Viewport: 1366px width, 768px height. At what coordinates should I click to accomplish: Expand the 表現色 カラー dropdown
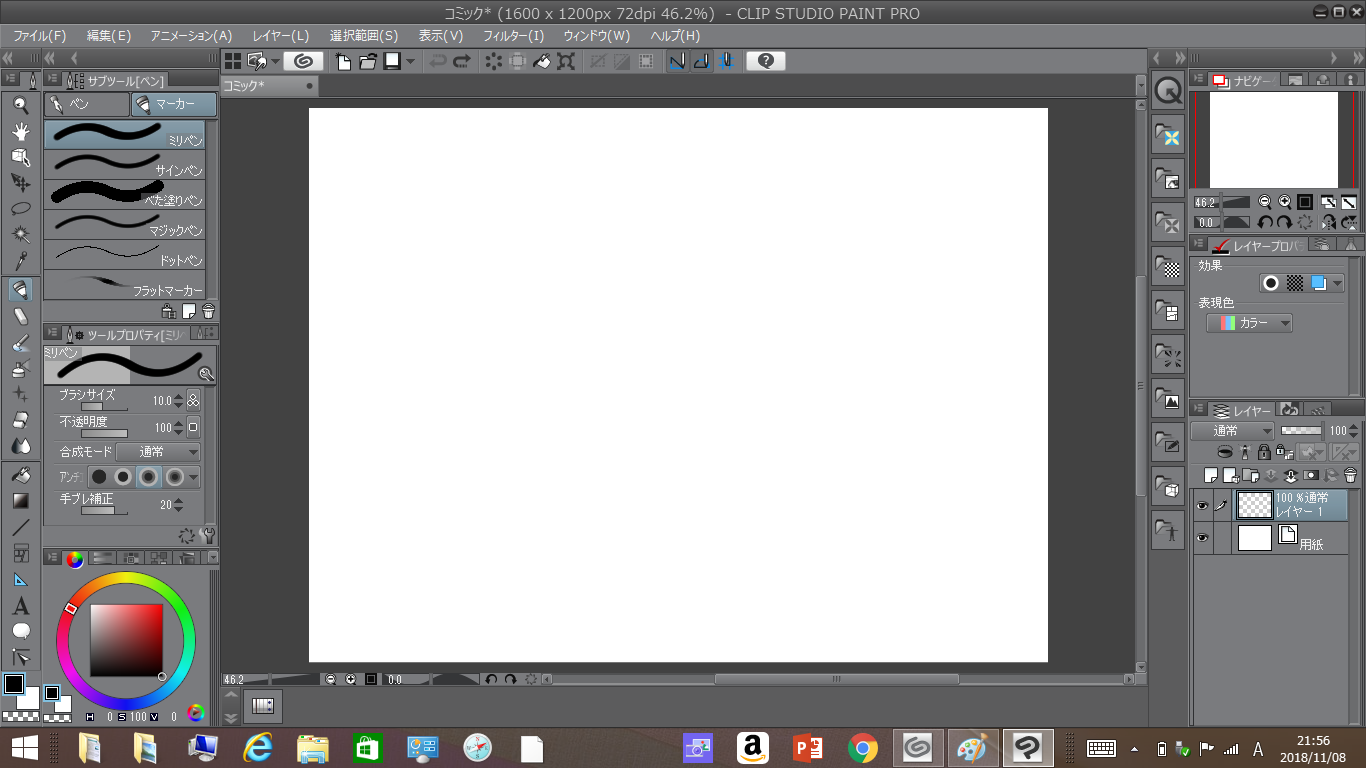point(1249,323)
